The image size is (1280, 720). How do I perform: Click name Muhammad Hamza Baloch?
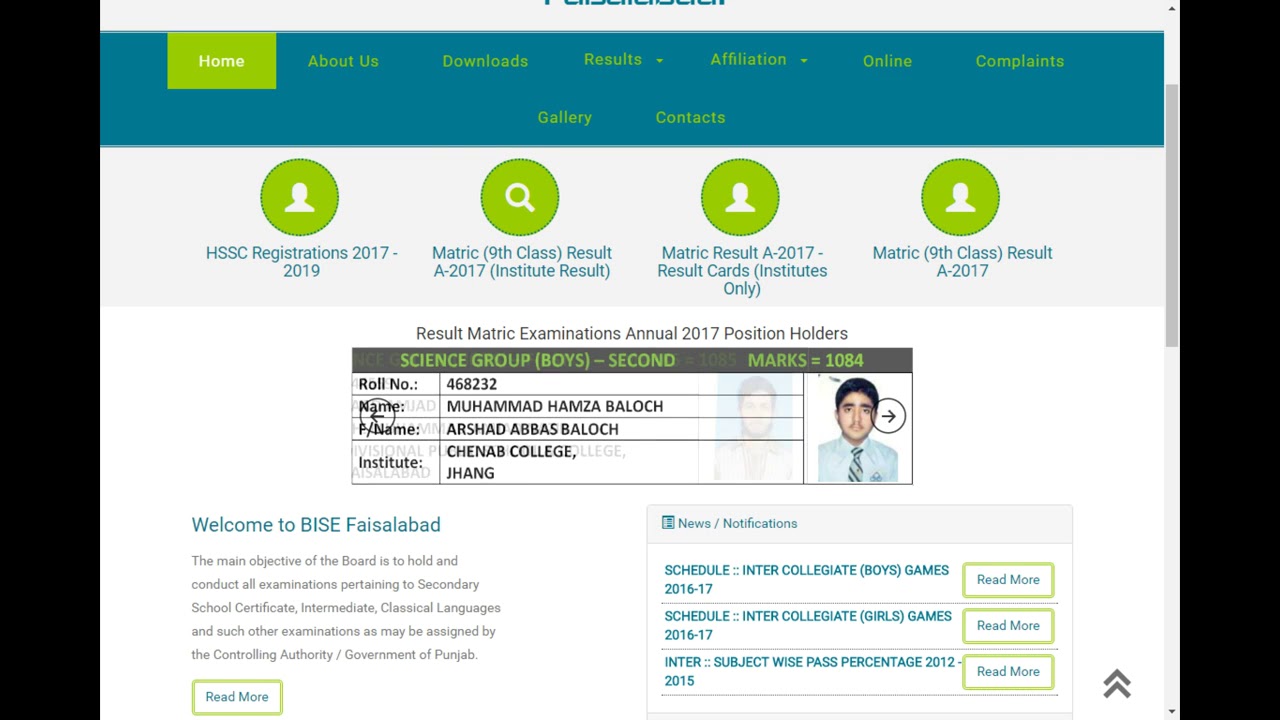pyautogui.click(x=555, y=406)
